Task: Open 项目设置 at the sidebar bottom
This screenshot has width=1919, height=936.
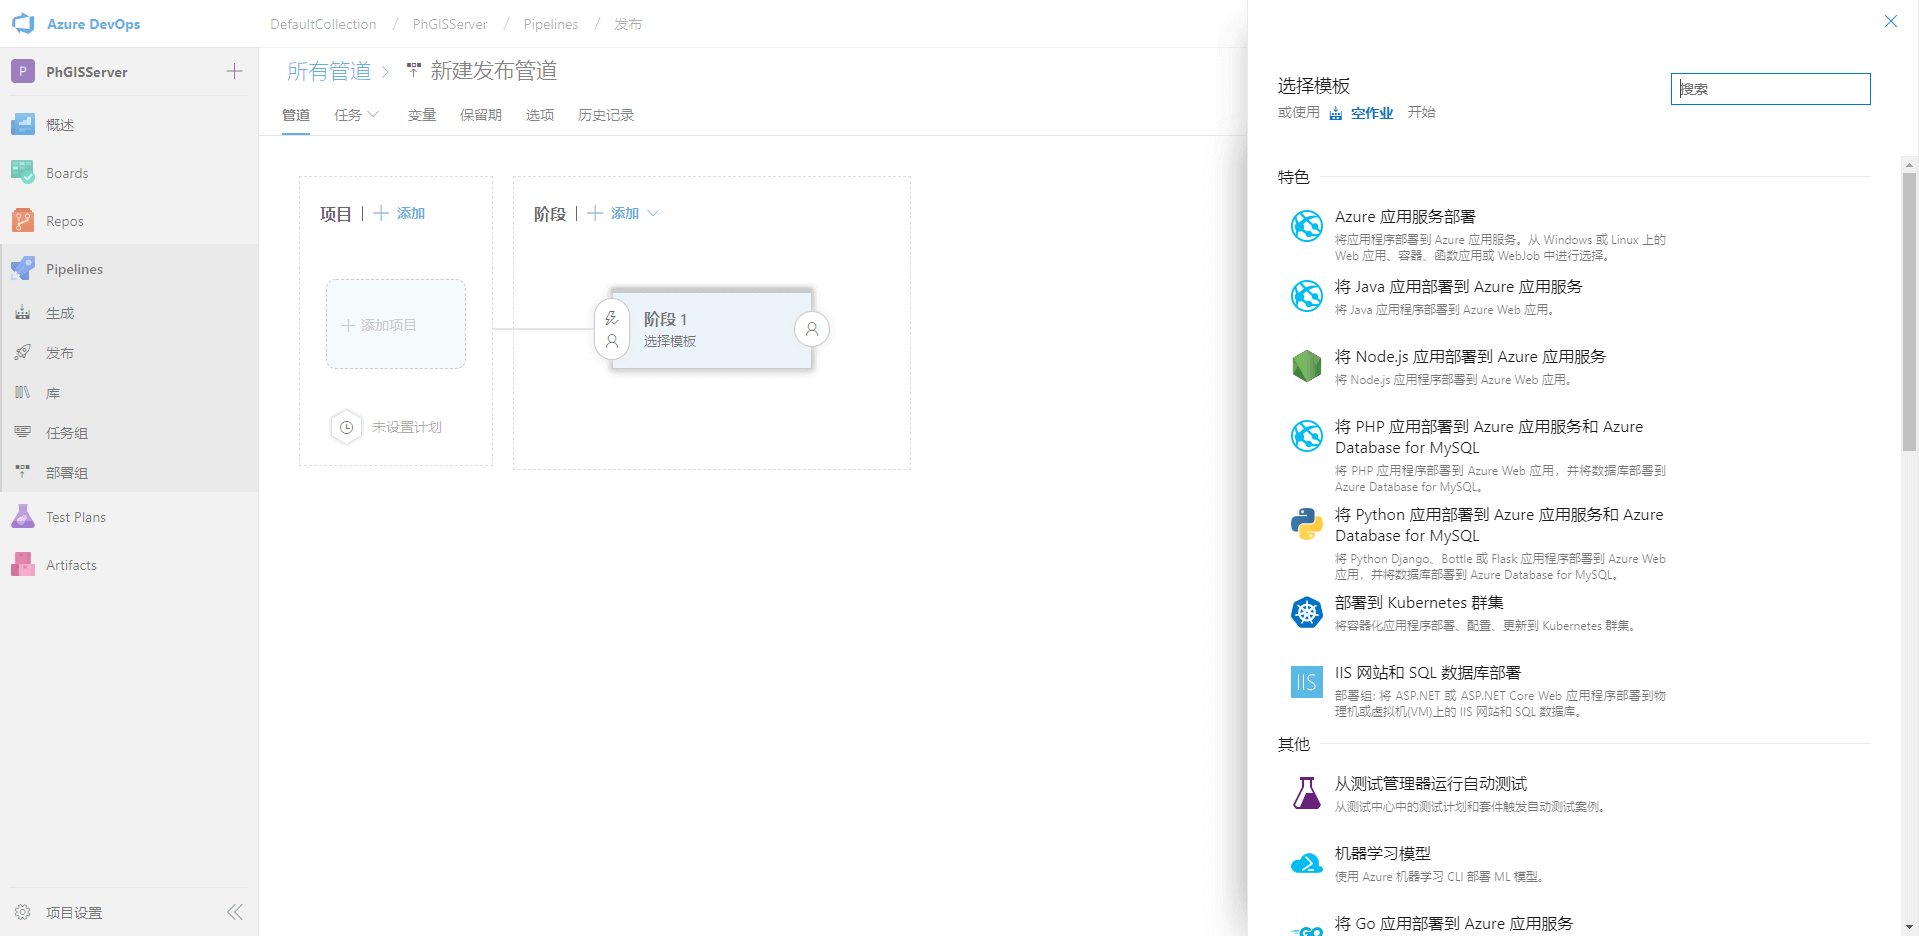Action: click(x=73, y=912)
